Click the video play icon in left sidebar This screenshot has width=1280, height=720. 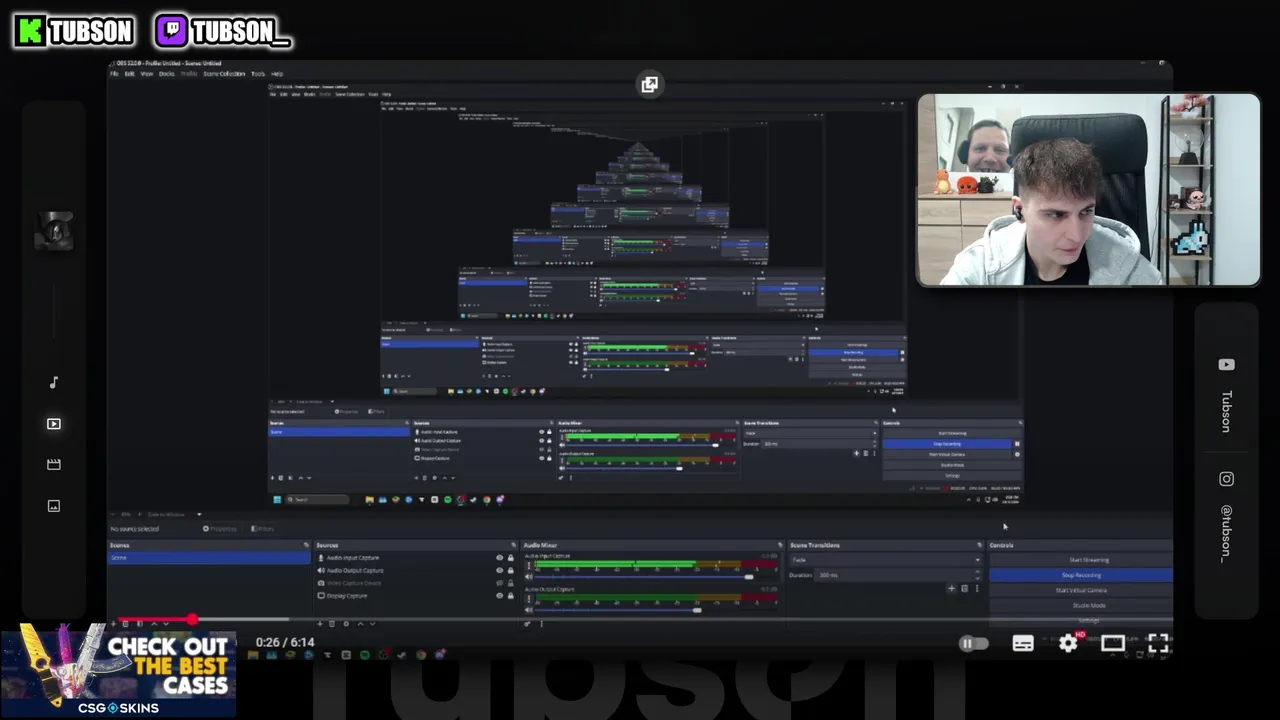pos(54,424)
